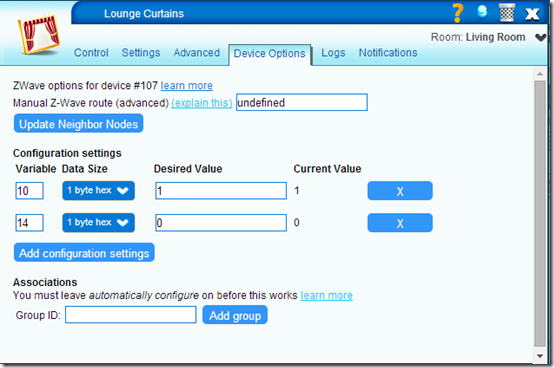554x368 pixels.
Task: Edit desired value for variable 14
Action: tap(221, 222)
